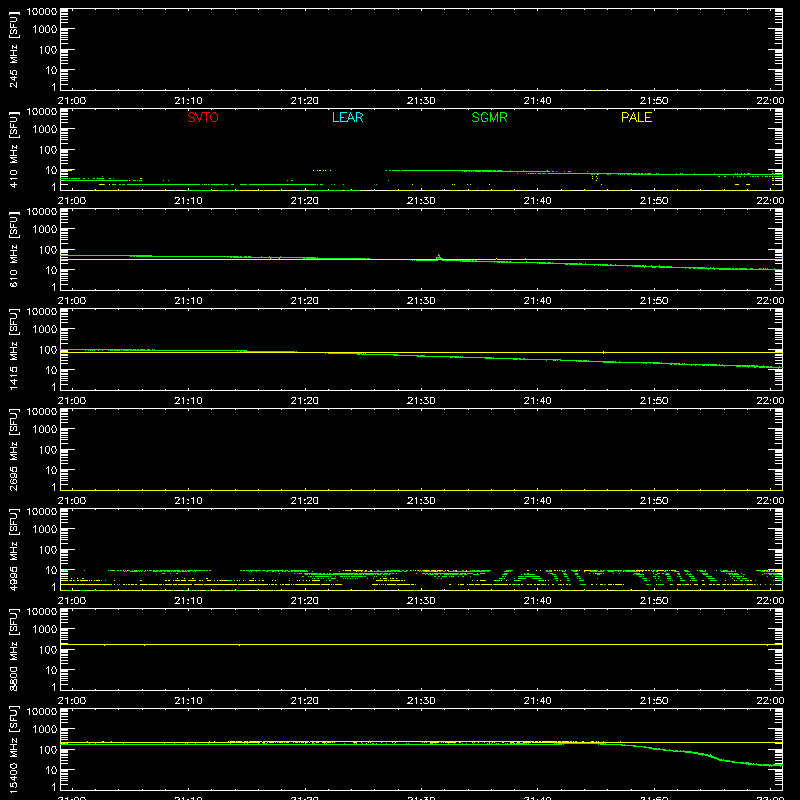Click the 1000 y-axis value on 610 MHz panel
This screenshot has height=800, width=800.
pyautogui.click(x=45, y=230)
